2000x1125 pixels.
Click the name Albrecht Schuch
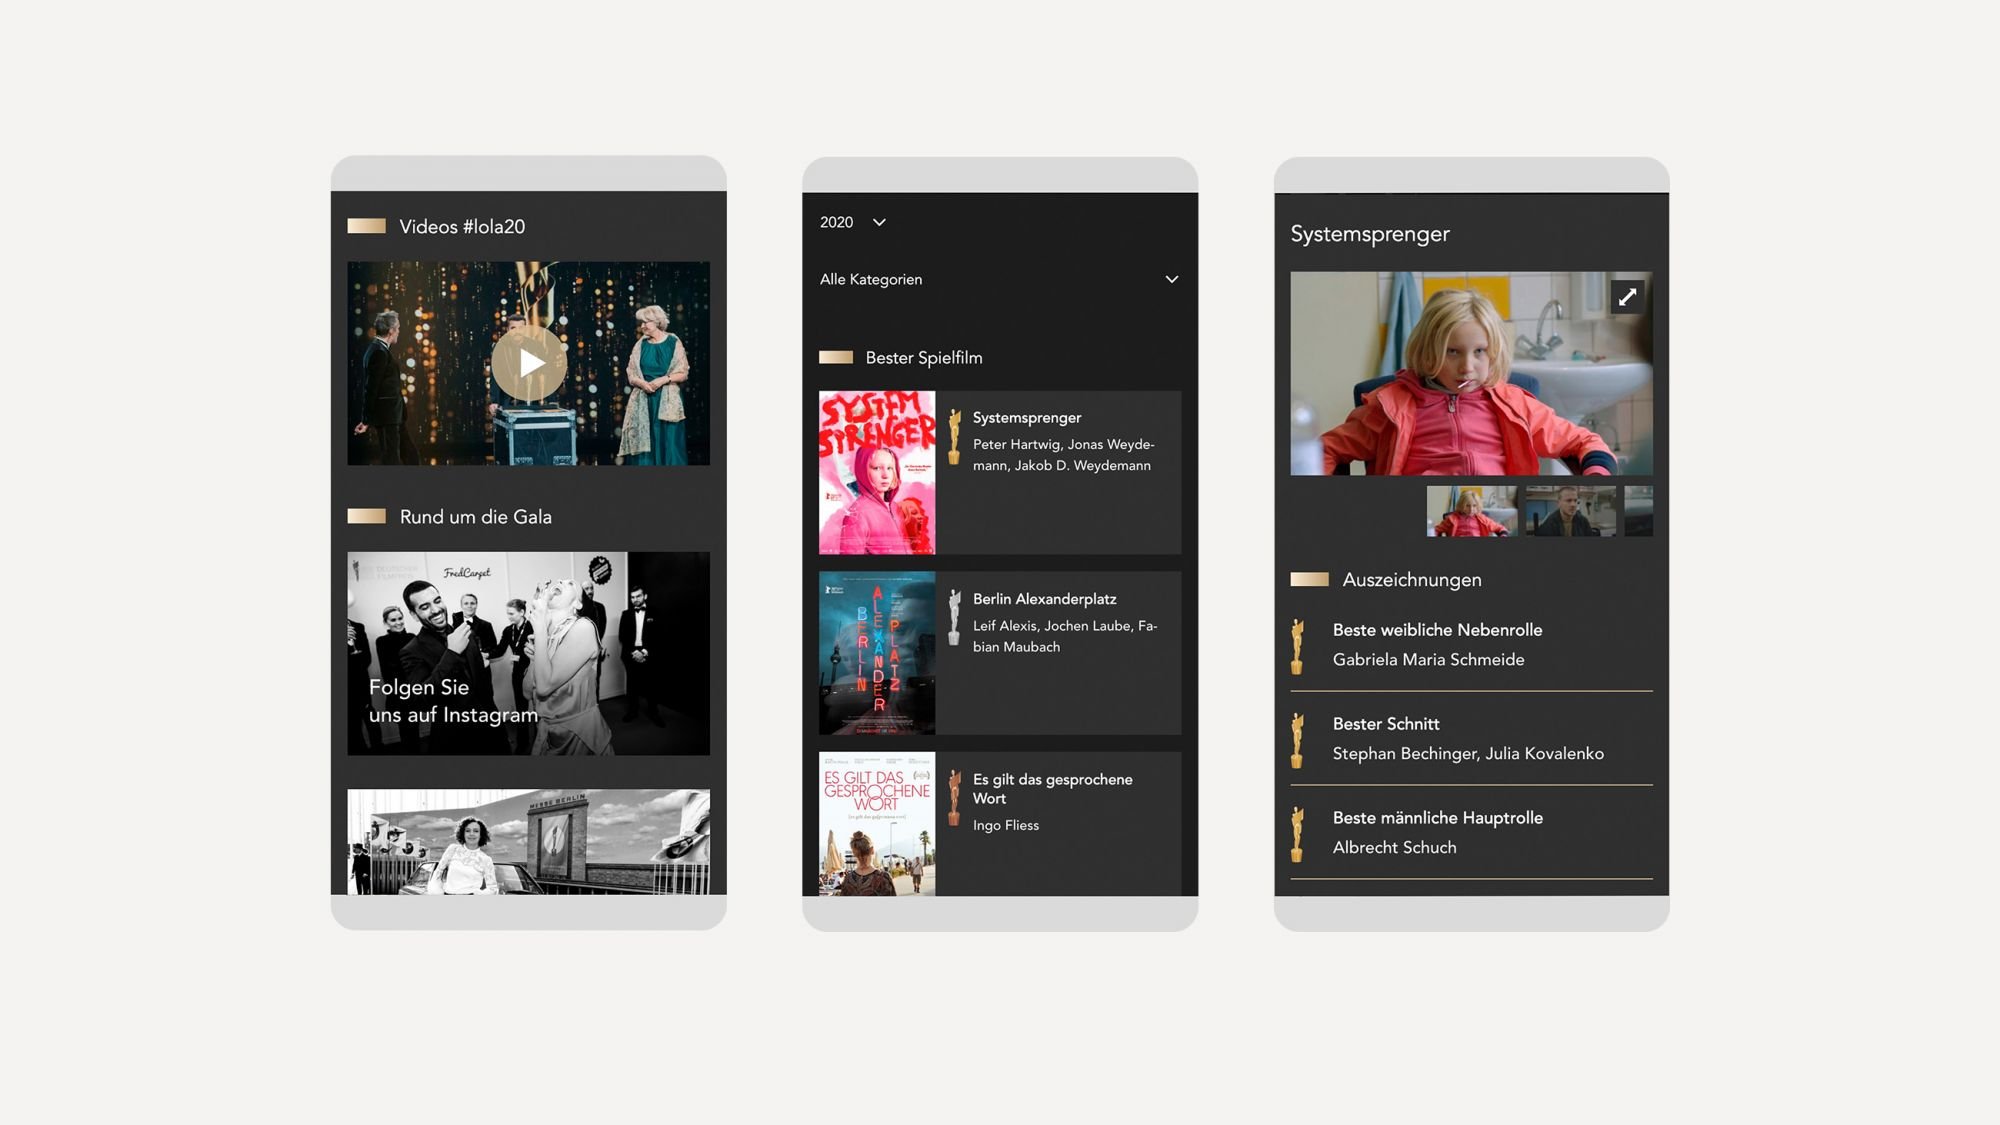(1394, 847)
